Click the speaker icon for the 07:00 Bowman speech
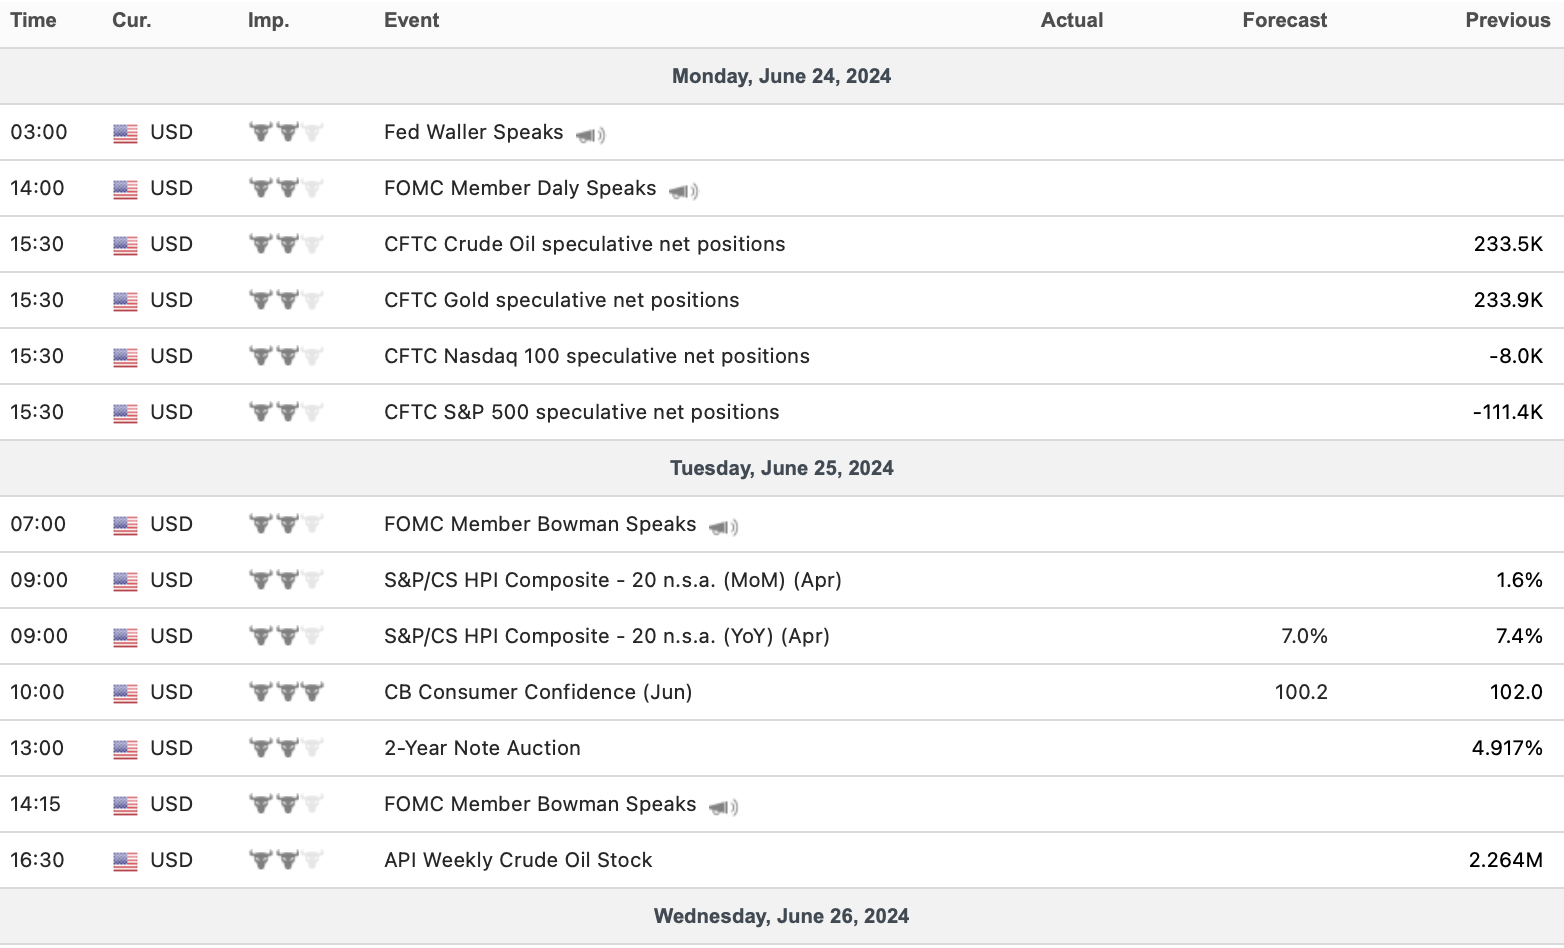The height and width of the screenshot is (948, 1564). [723, 526]
